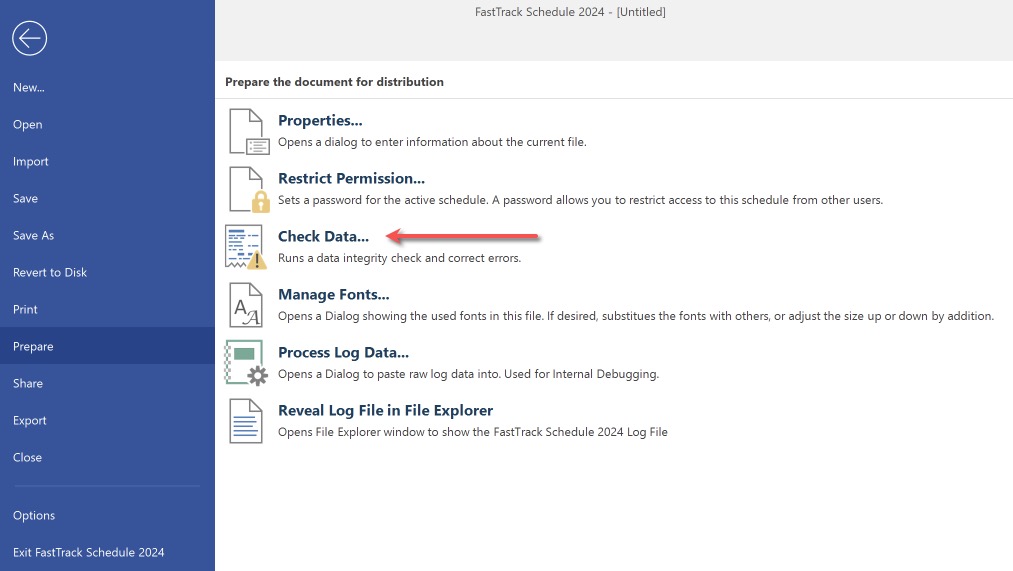Click Process Log Data... heading
The width and height of the screenshot is (1013, 571).
[343, 353]
